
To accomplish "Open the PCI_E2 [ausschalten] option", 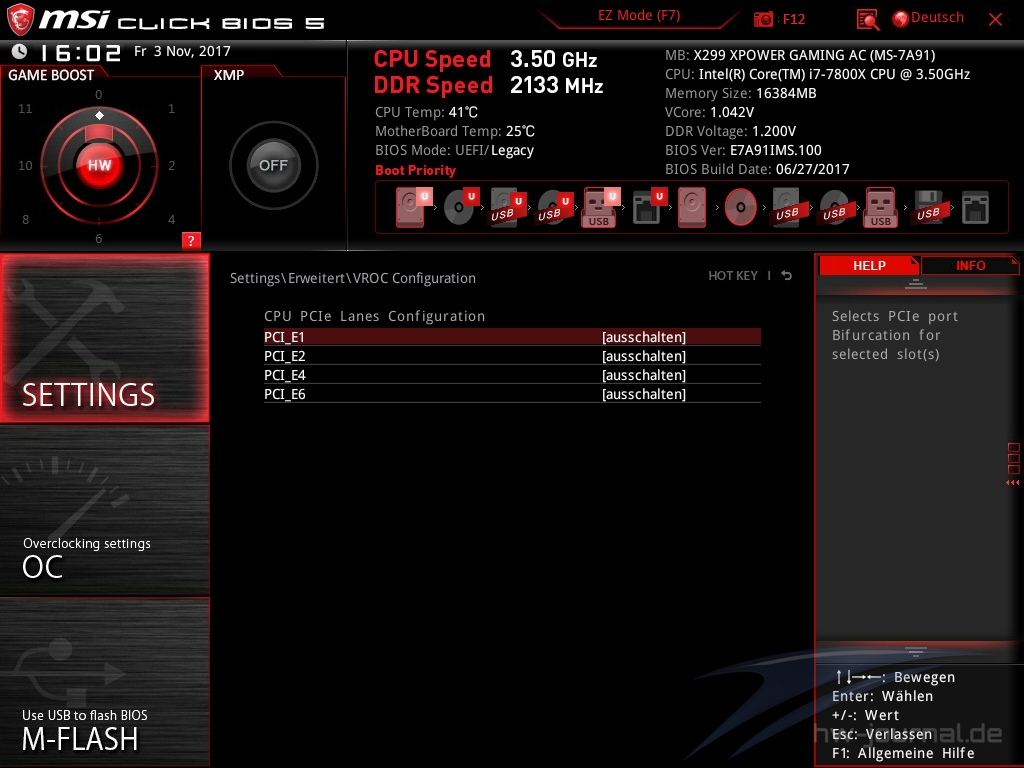I will pos(512,356).
